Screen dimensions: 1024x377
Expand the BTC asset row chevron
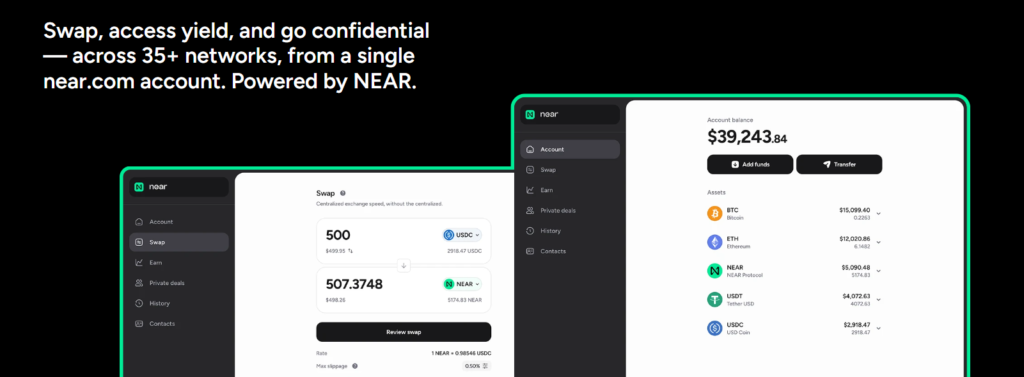[x=878, y=214]
